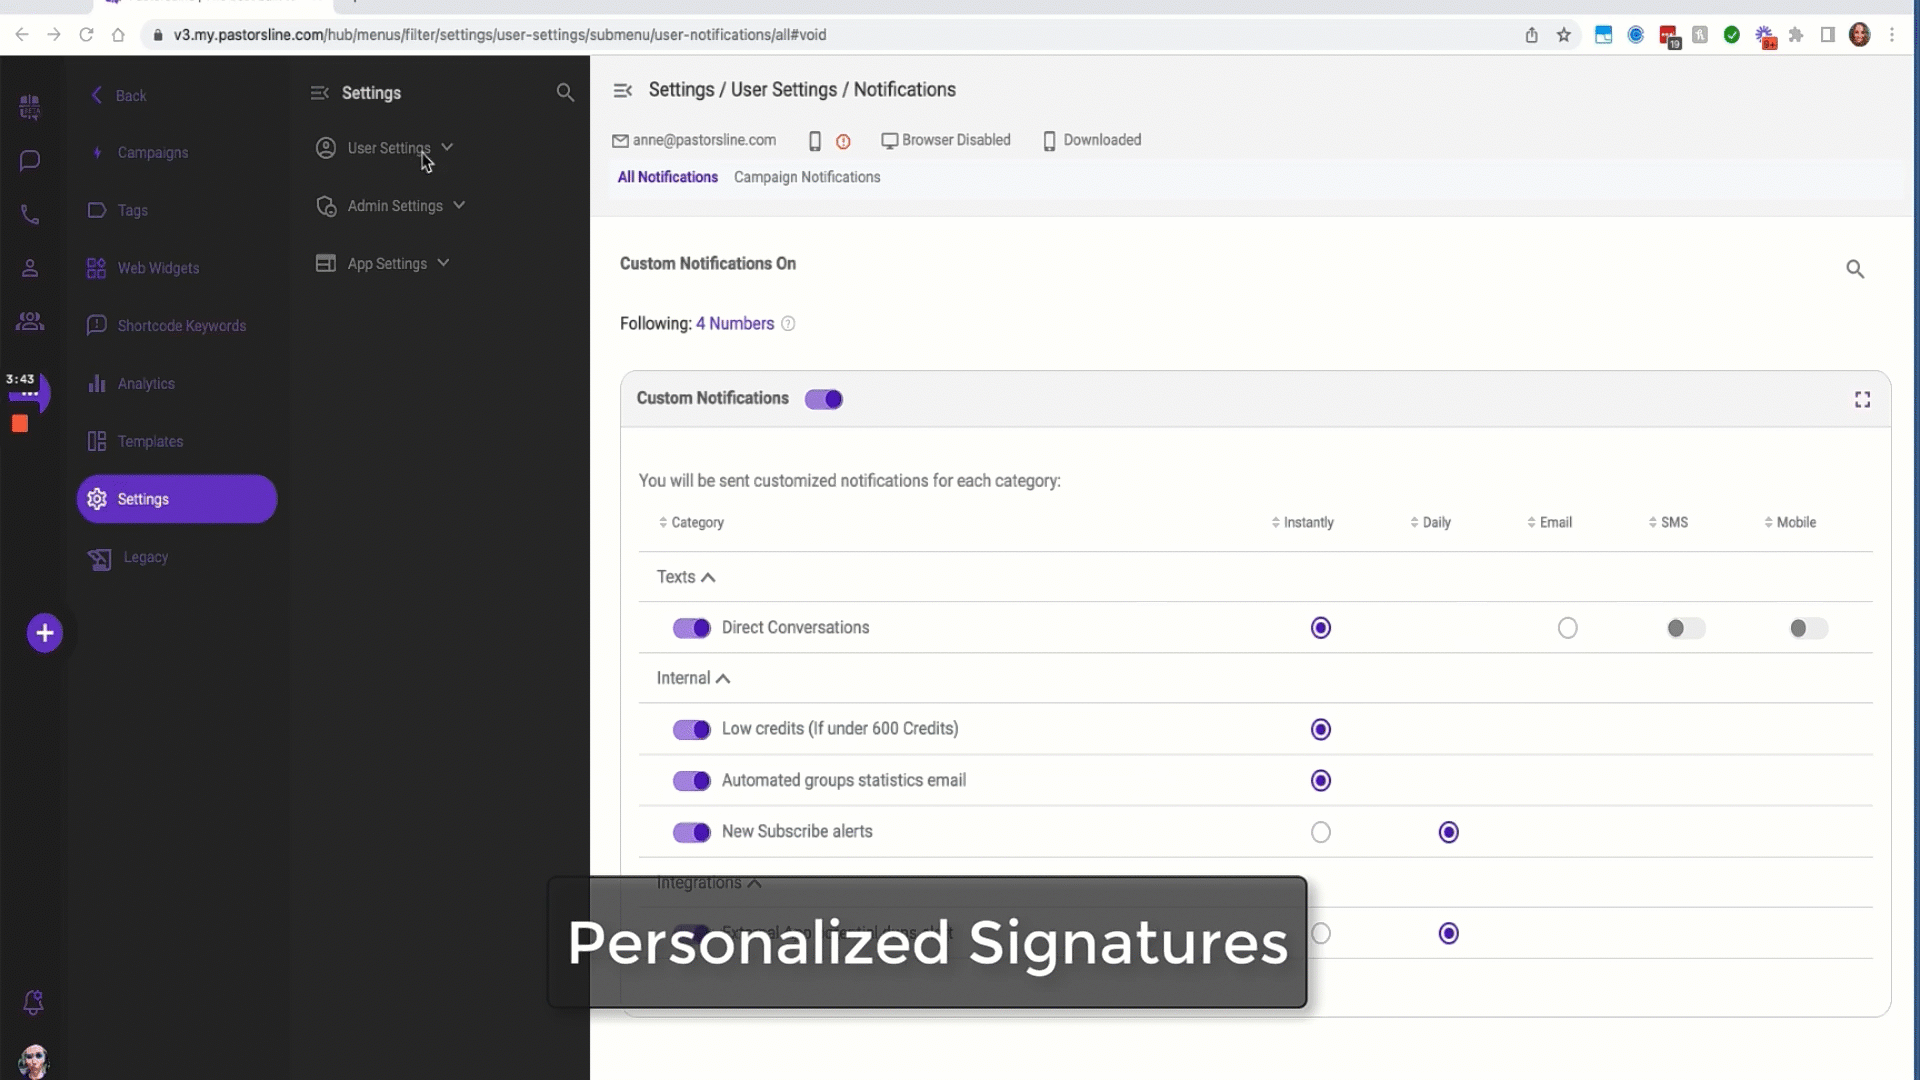Click the mobile phone icon near email
This screenshot has width=1920, height=1080.
(815, 142)
